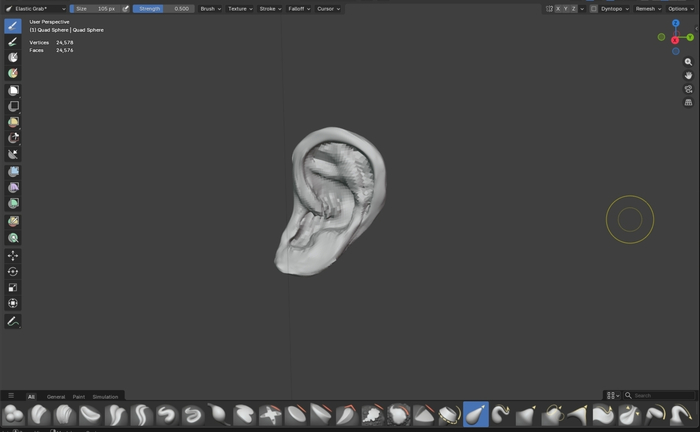Select the Draw Face Sets tool
700x432 pixels.
(13, 73)
